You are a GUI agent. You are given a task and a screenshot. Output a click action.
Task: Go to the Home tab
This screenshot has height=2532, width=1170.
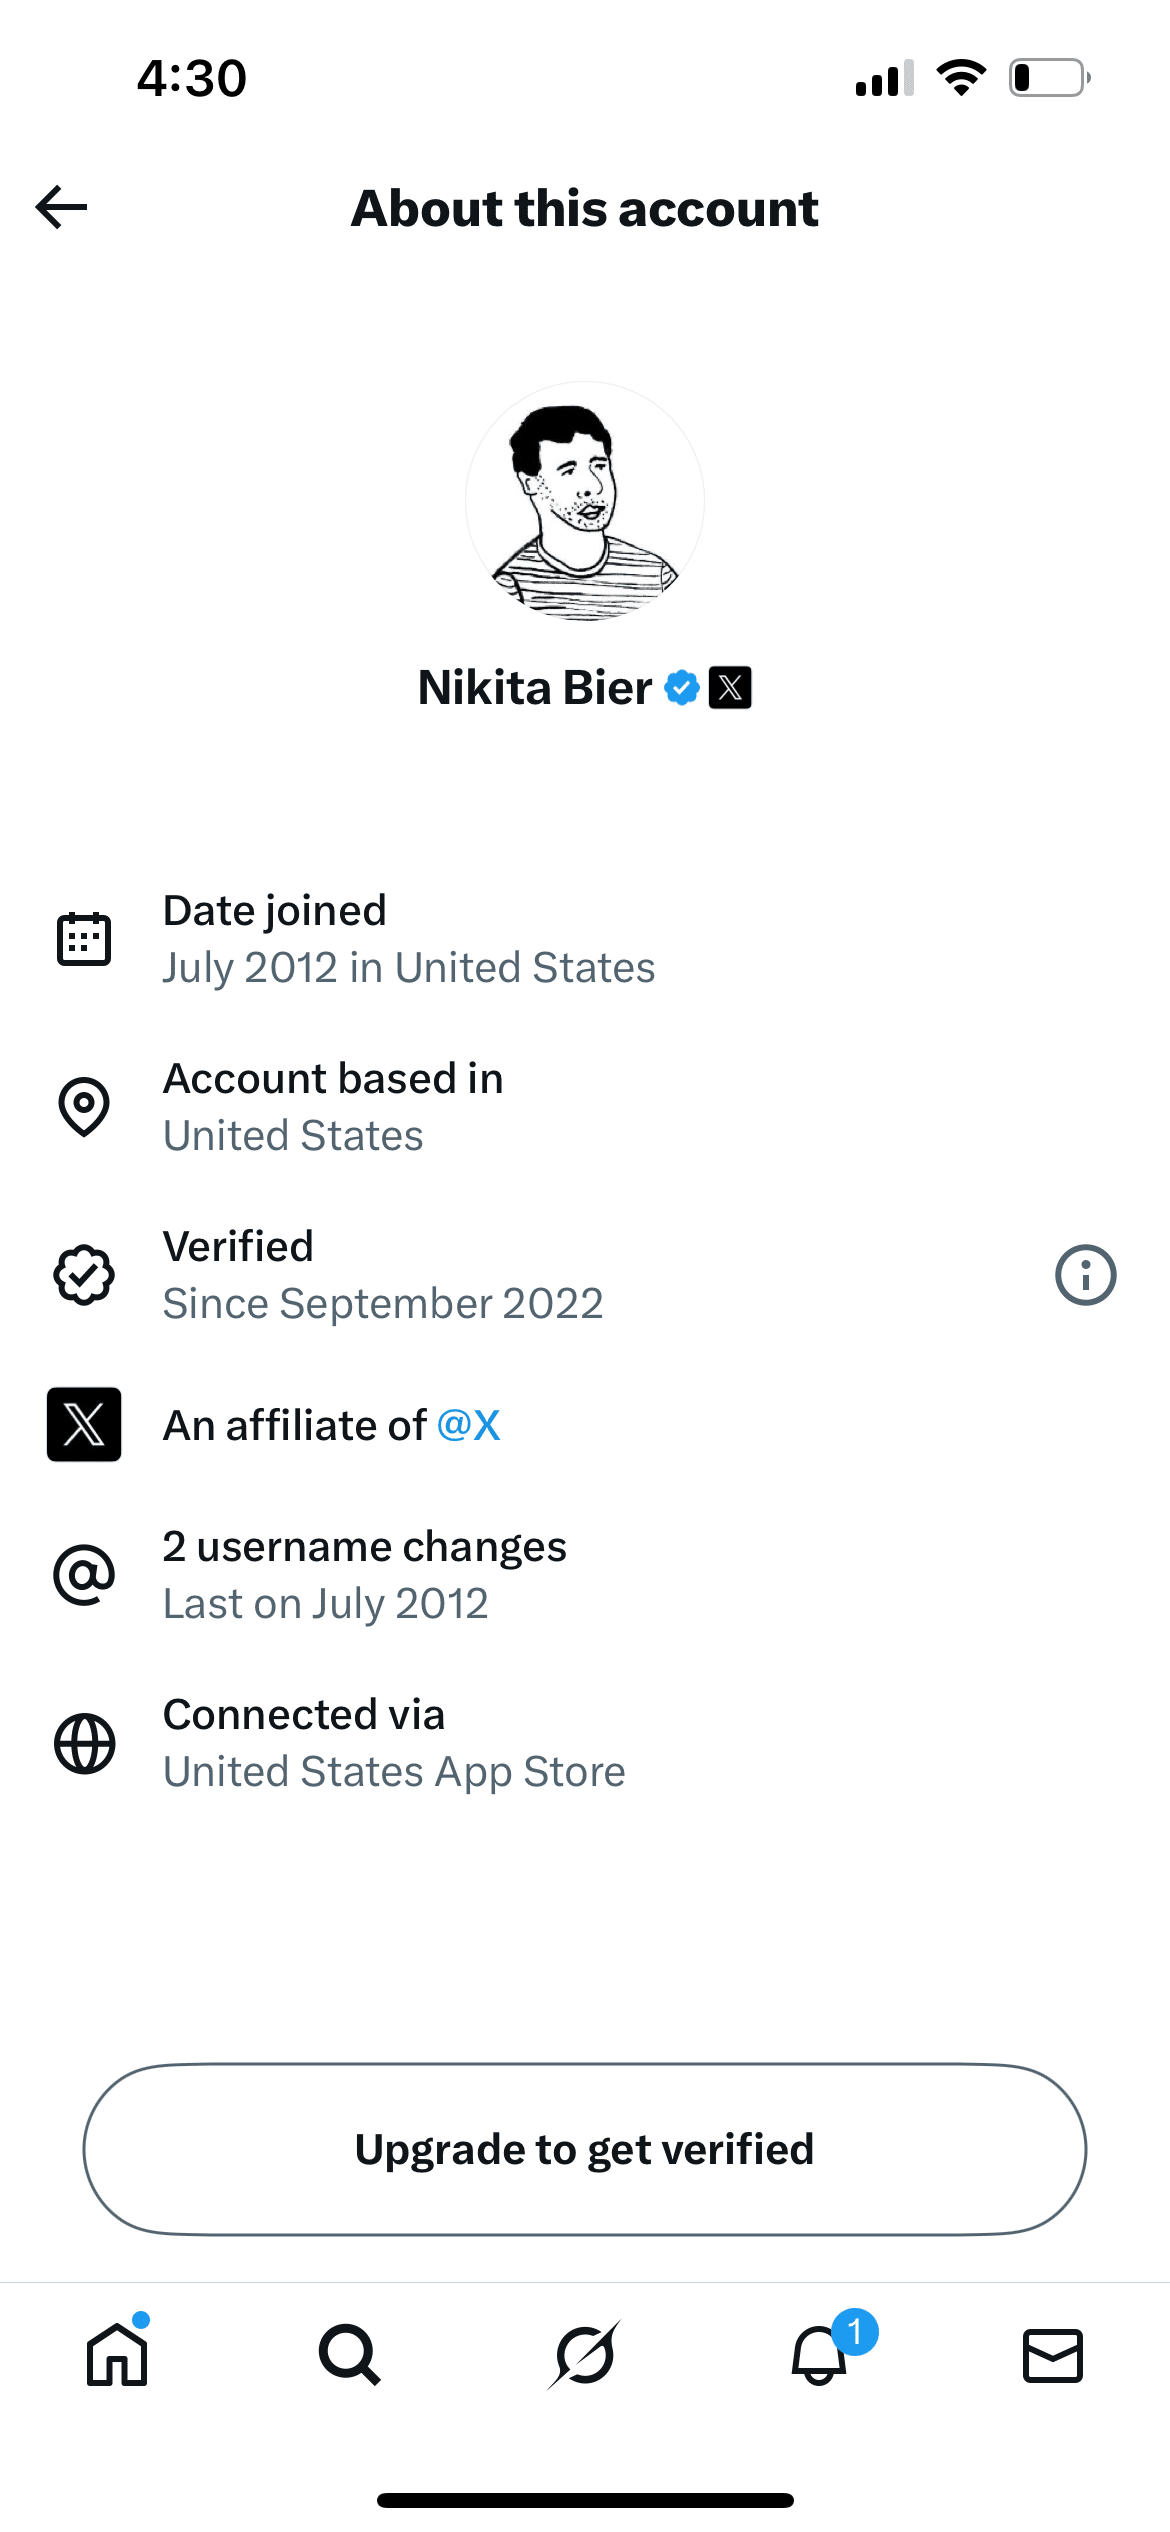(117, 2354)
